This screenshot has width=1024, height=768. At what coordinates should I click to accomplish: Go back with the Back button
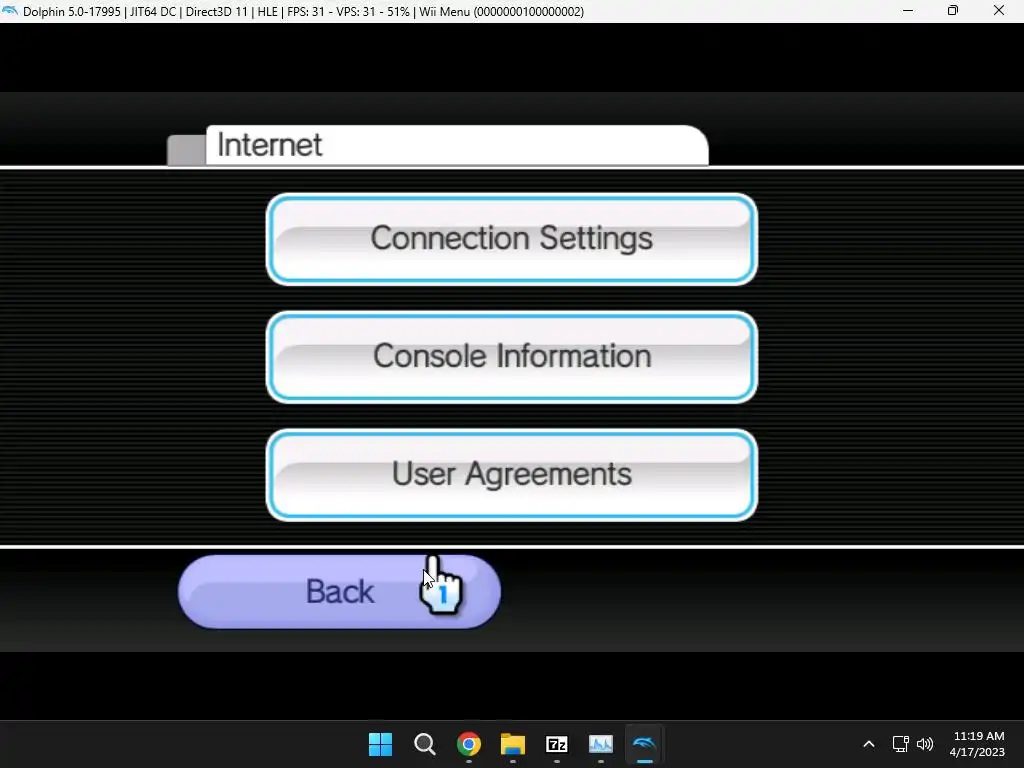(339, 592)
